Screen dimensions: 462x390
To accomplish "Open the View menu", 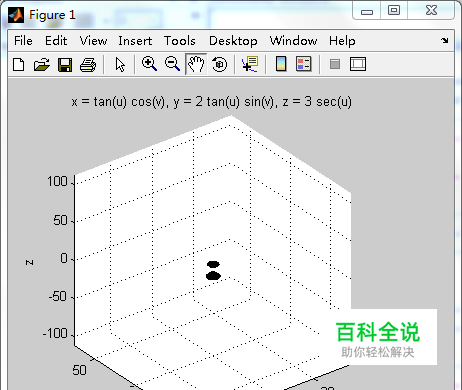I will (x=93, y=41).
